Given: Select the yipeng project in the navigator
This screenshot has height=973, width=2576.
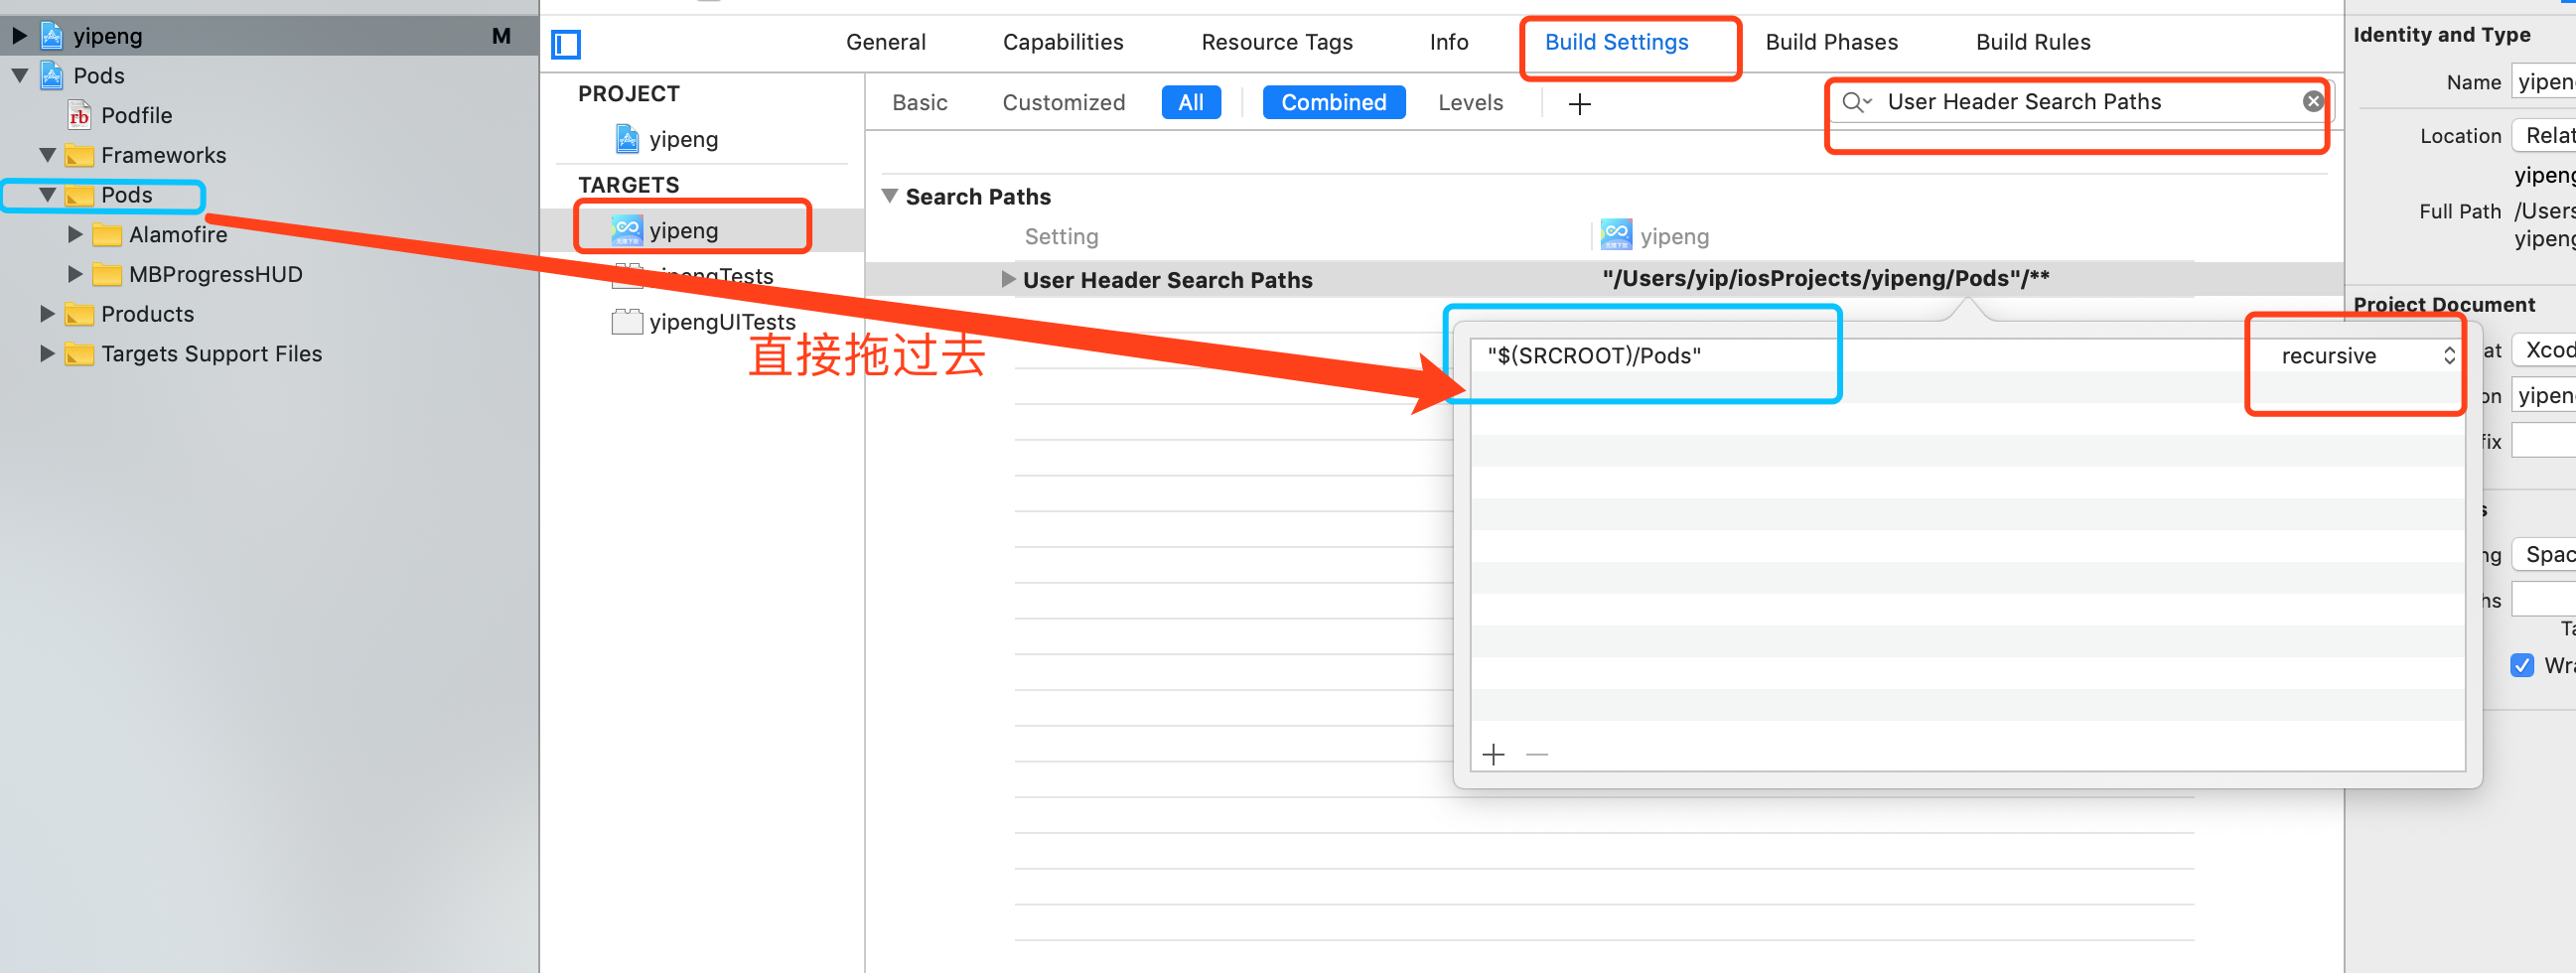Looking at the screenshot, I should pos(268,36).
